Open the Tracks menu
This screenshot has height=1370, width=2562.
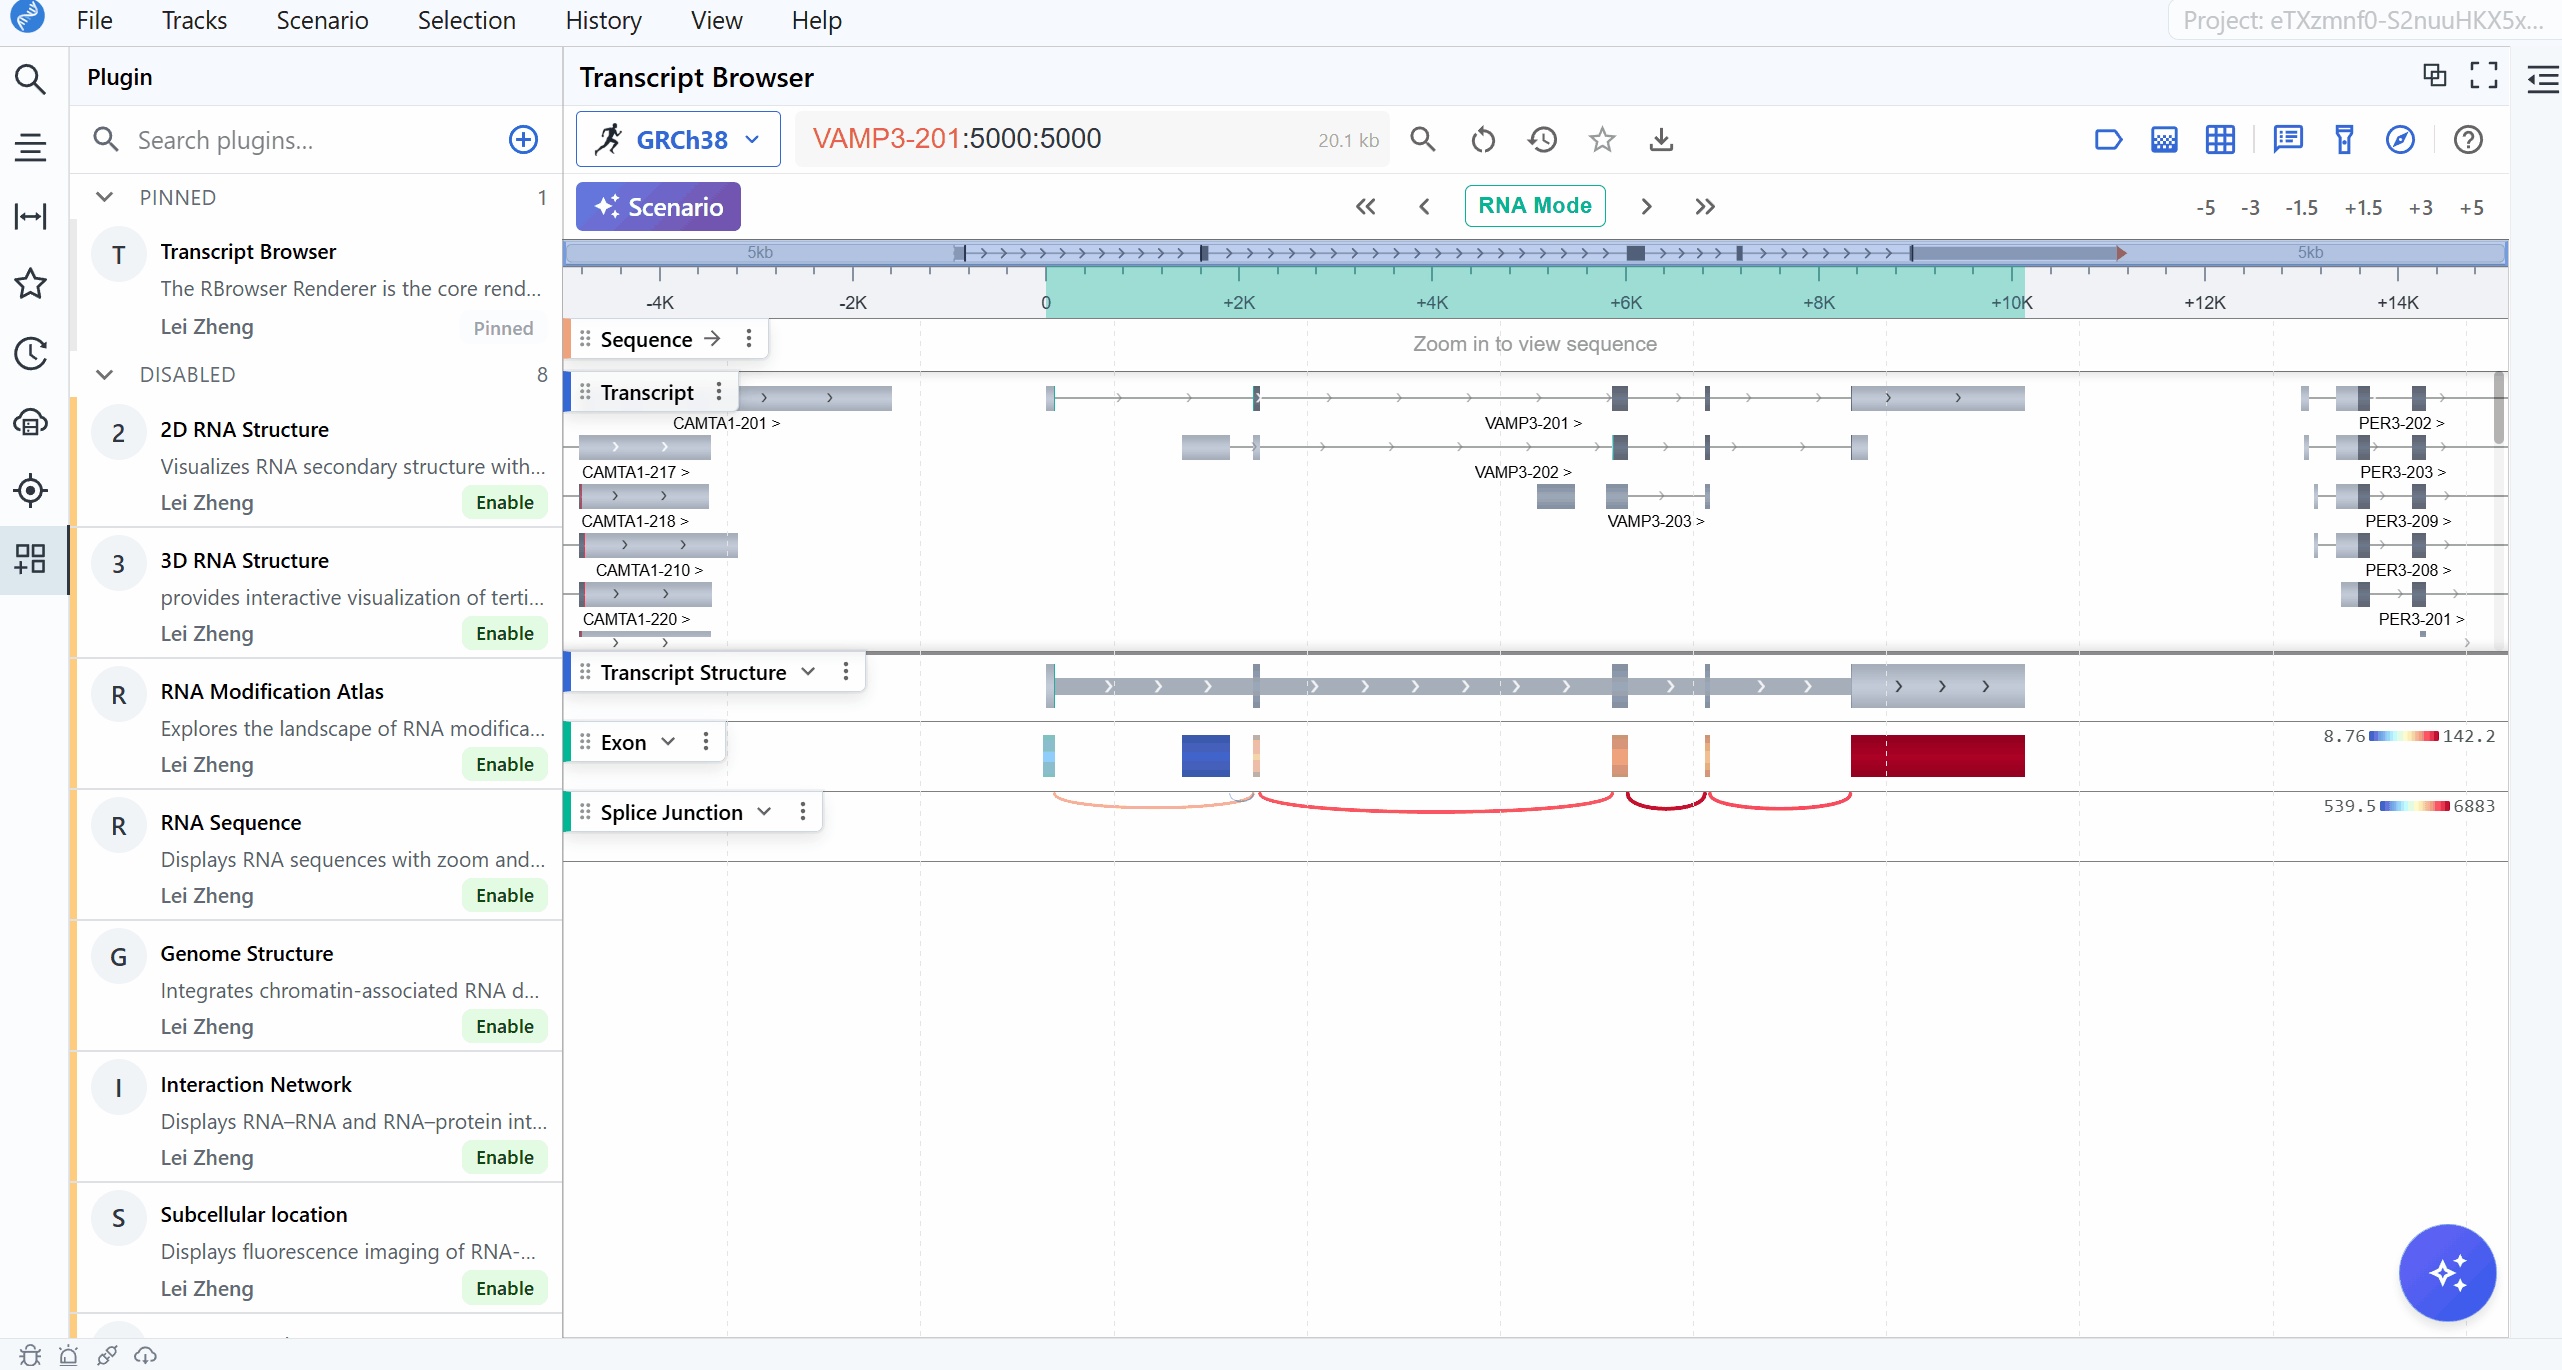click(x=194, y=20)
